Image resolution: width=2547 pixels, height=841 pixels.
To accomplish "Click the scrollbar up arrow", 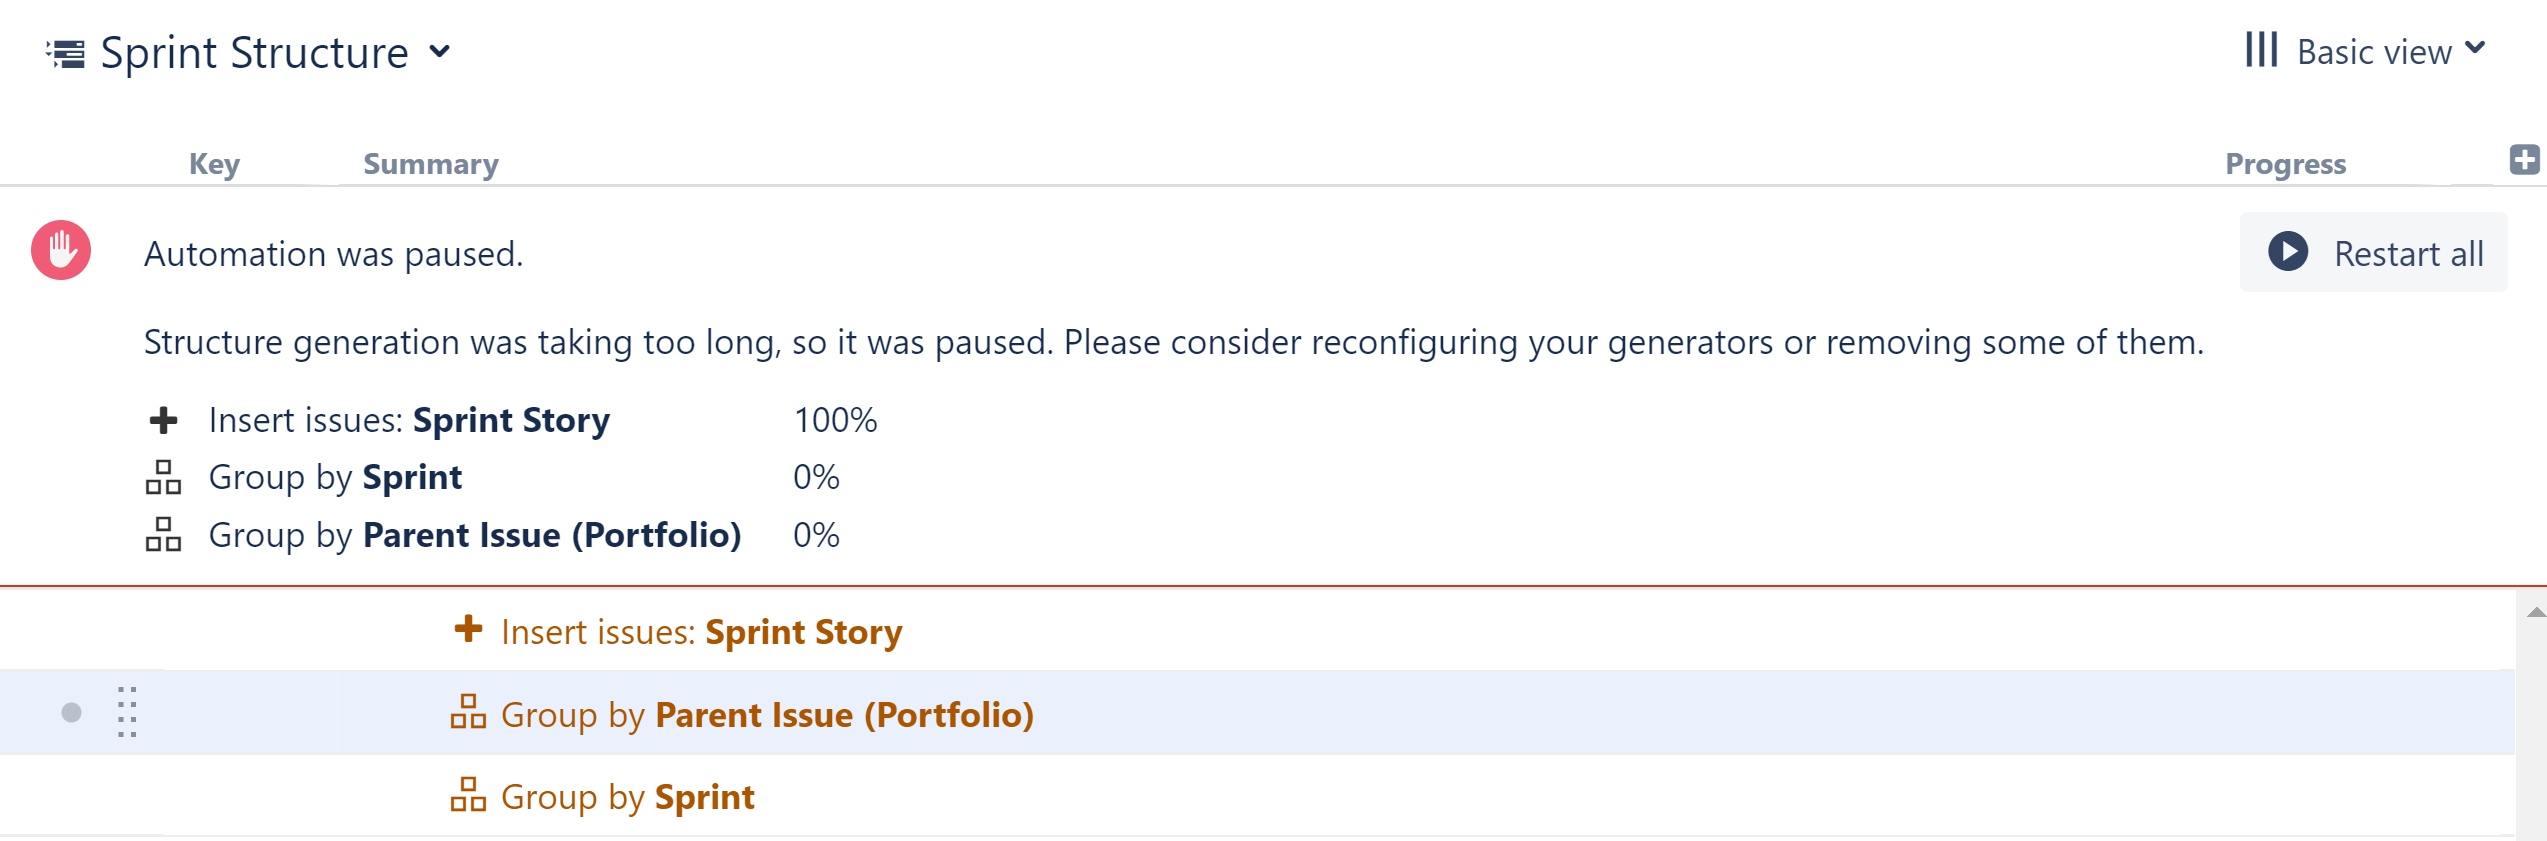I will [2535, 612].
